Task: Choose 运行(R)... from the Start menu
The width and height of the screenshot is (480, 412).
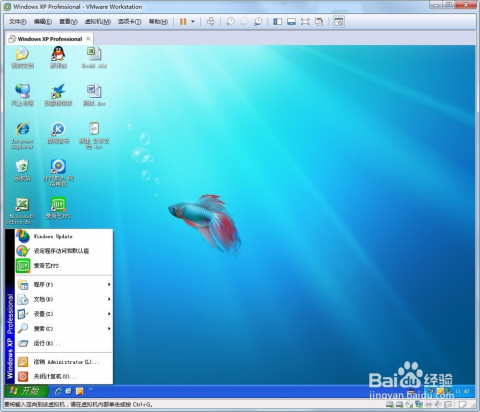Action: tap(64, 343)
